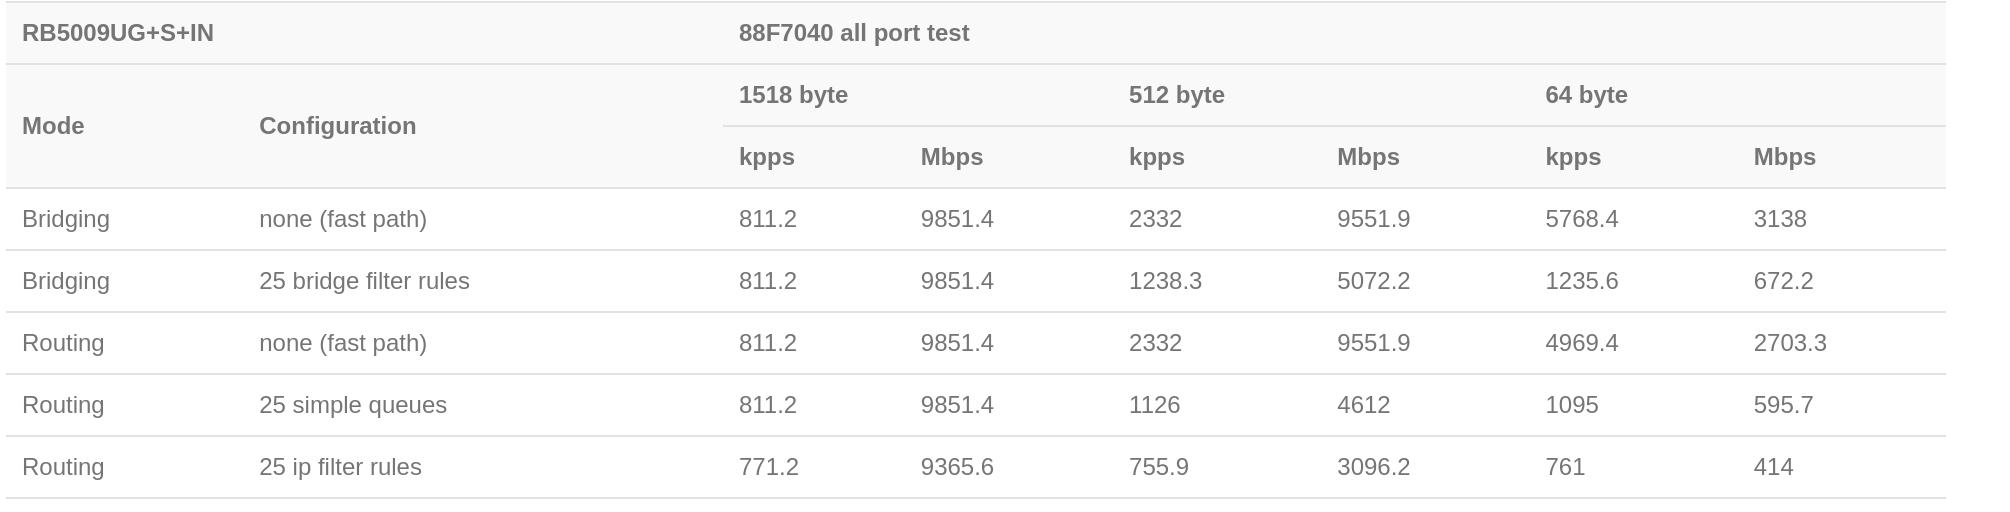
Task: Click the 25 bridge filter rules cell
Action: [364, 281]
